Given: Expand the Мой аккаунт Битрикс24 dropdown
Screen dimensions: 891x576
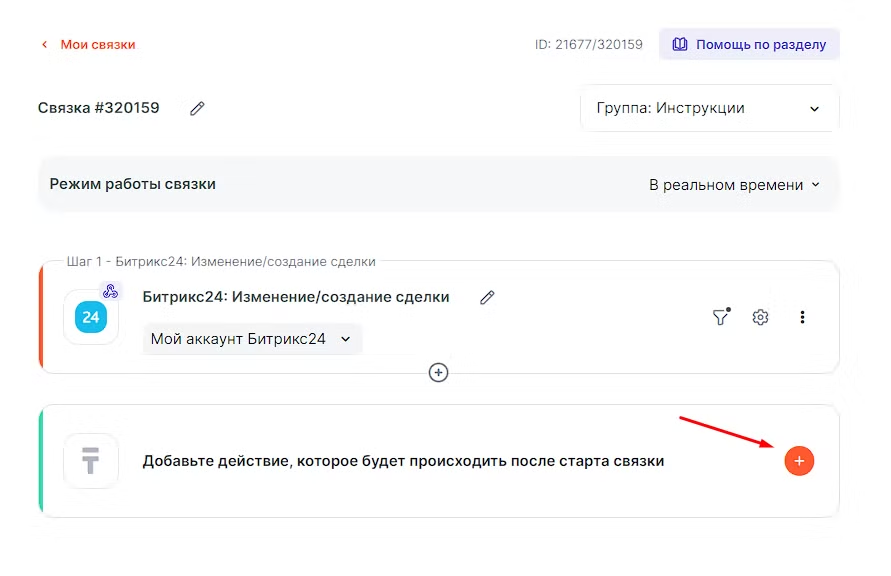Looking at the screenshot, I should tap(251, 339).
